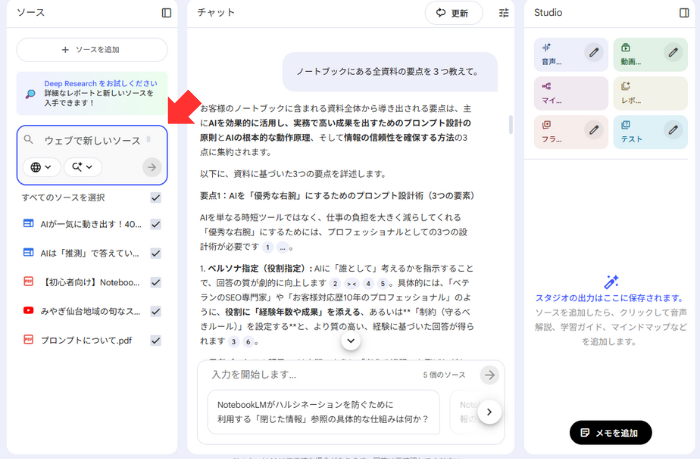Open the AIは「推測」で答えてい... source
The height and width of the screenshot is (459, 700).
tap(90, 253)
